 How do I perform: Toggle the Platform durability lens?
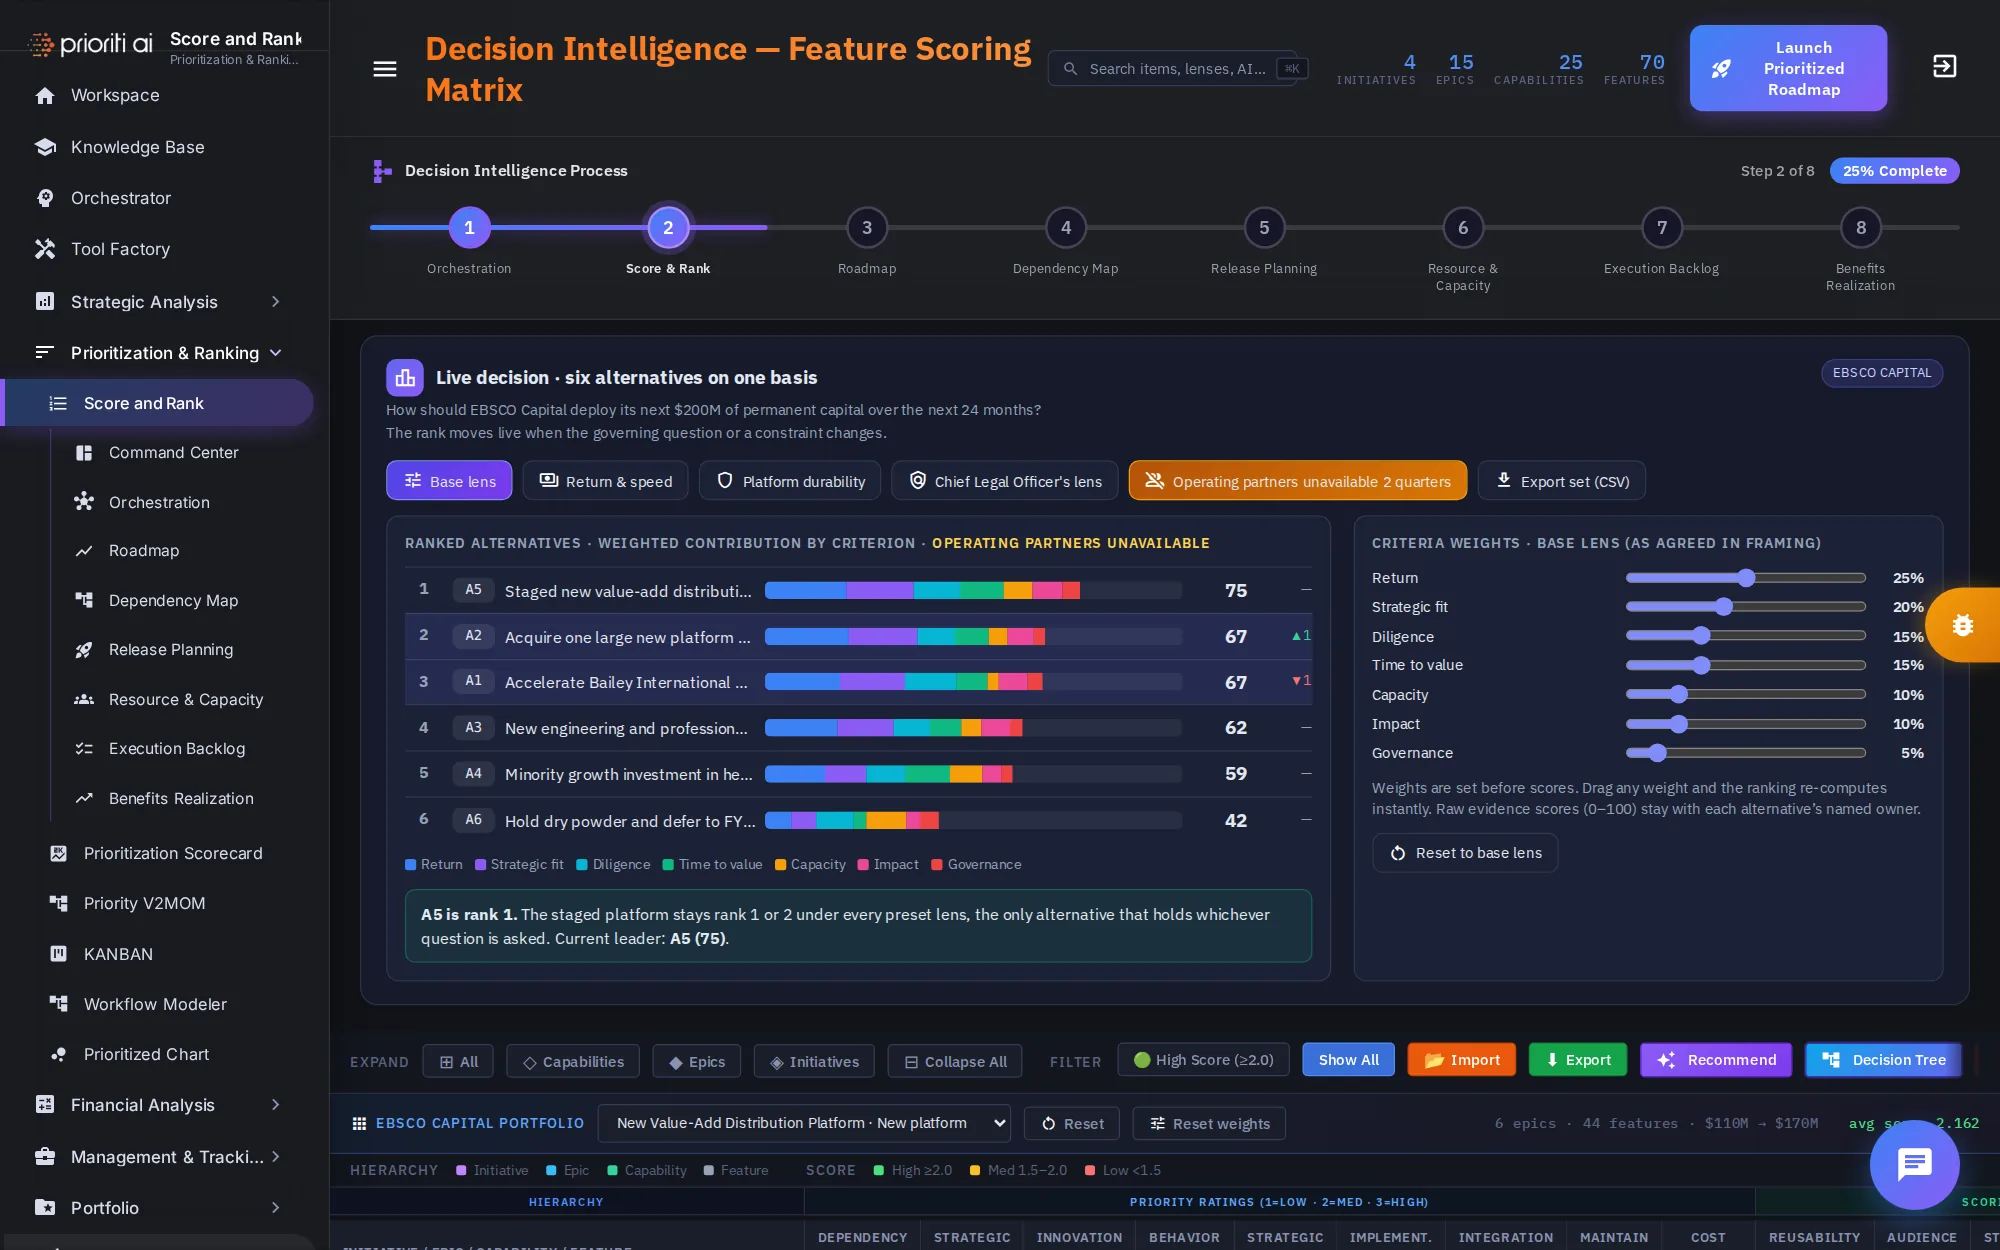click(790, 481)
